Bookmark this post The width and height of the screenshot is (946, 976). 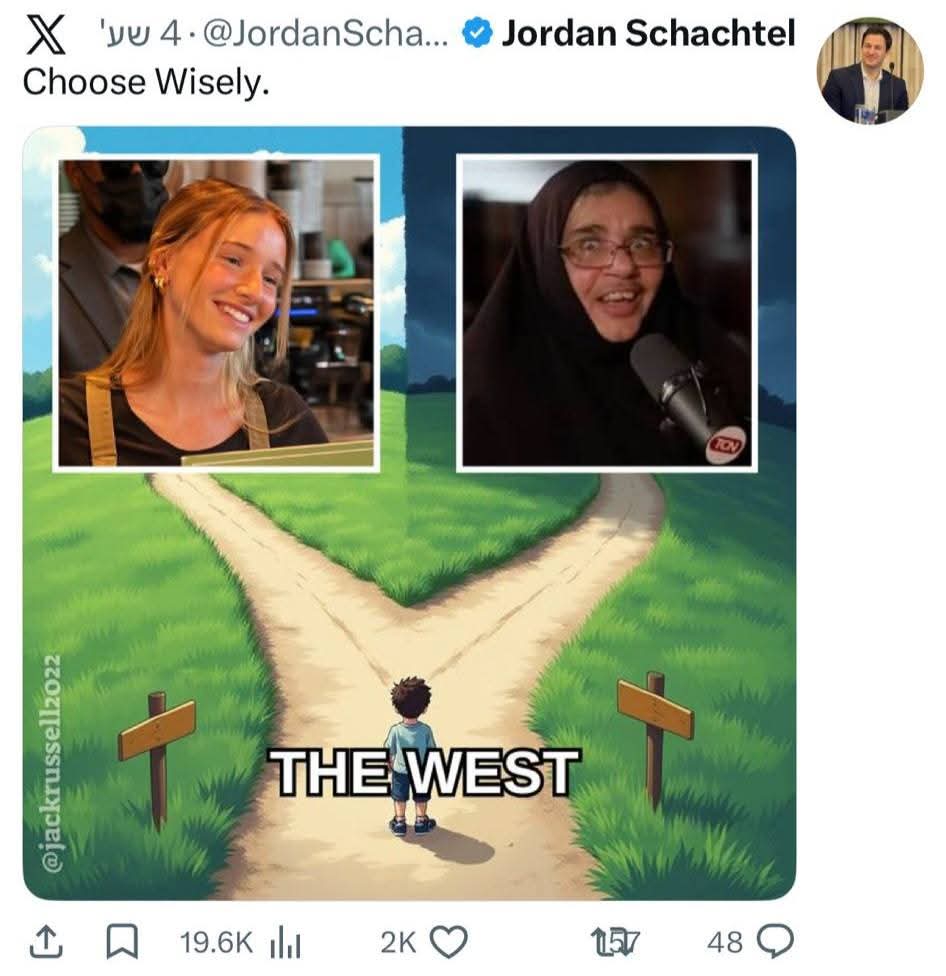pos(123,942)
